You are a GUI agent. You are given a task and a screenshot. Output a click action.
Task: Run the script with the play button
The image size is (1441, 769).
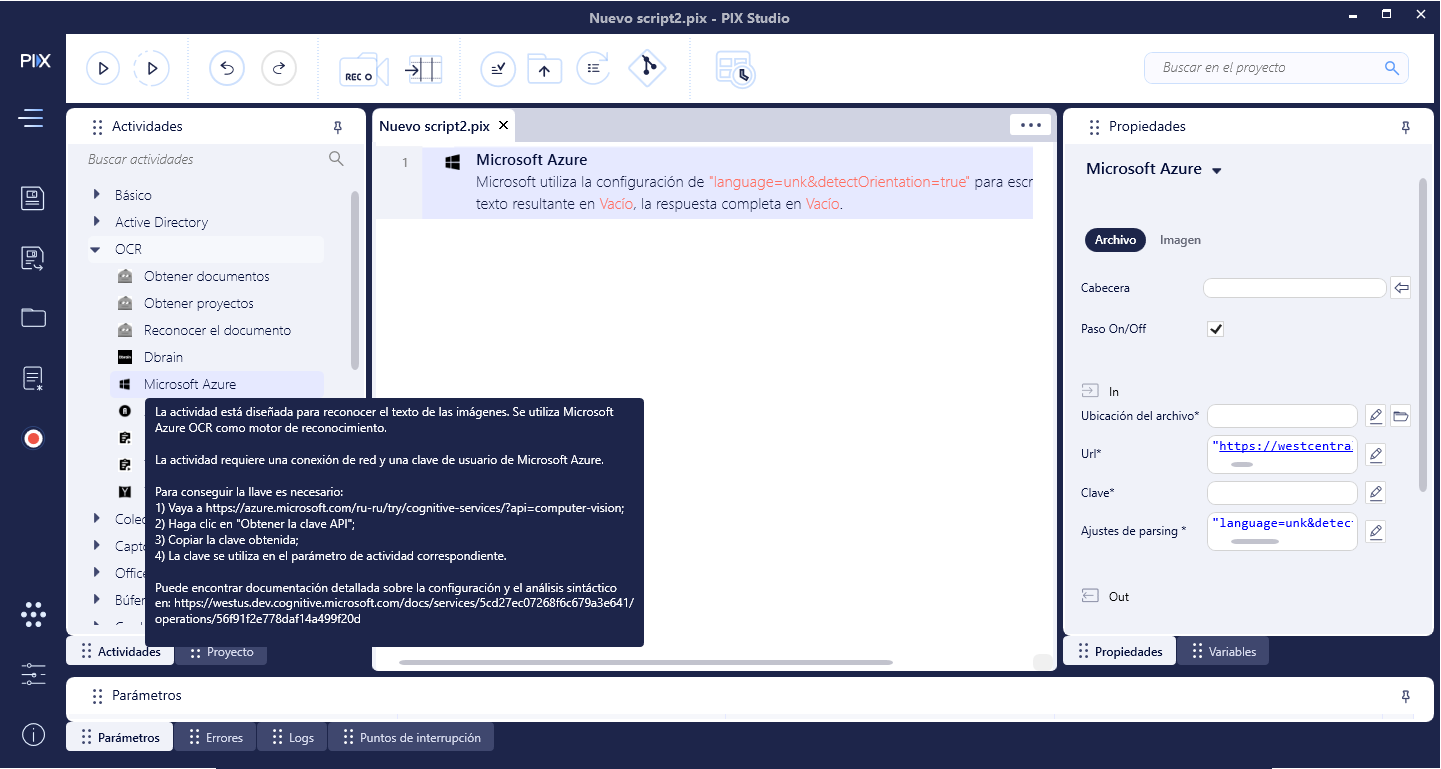point(103,68)
